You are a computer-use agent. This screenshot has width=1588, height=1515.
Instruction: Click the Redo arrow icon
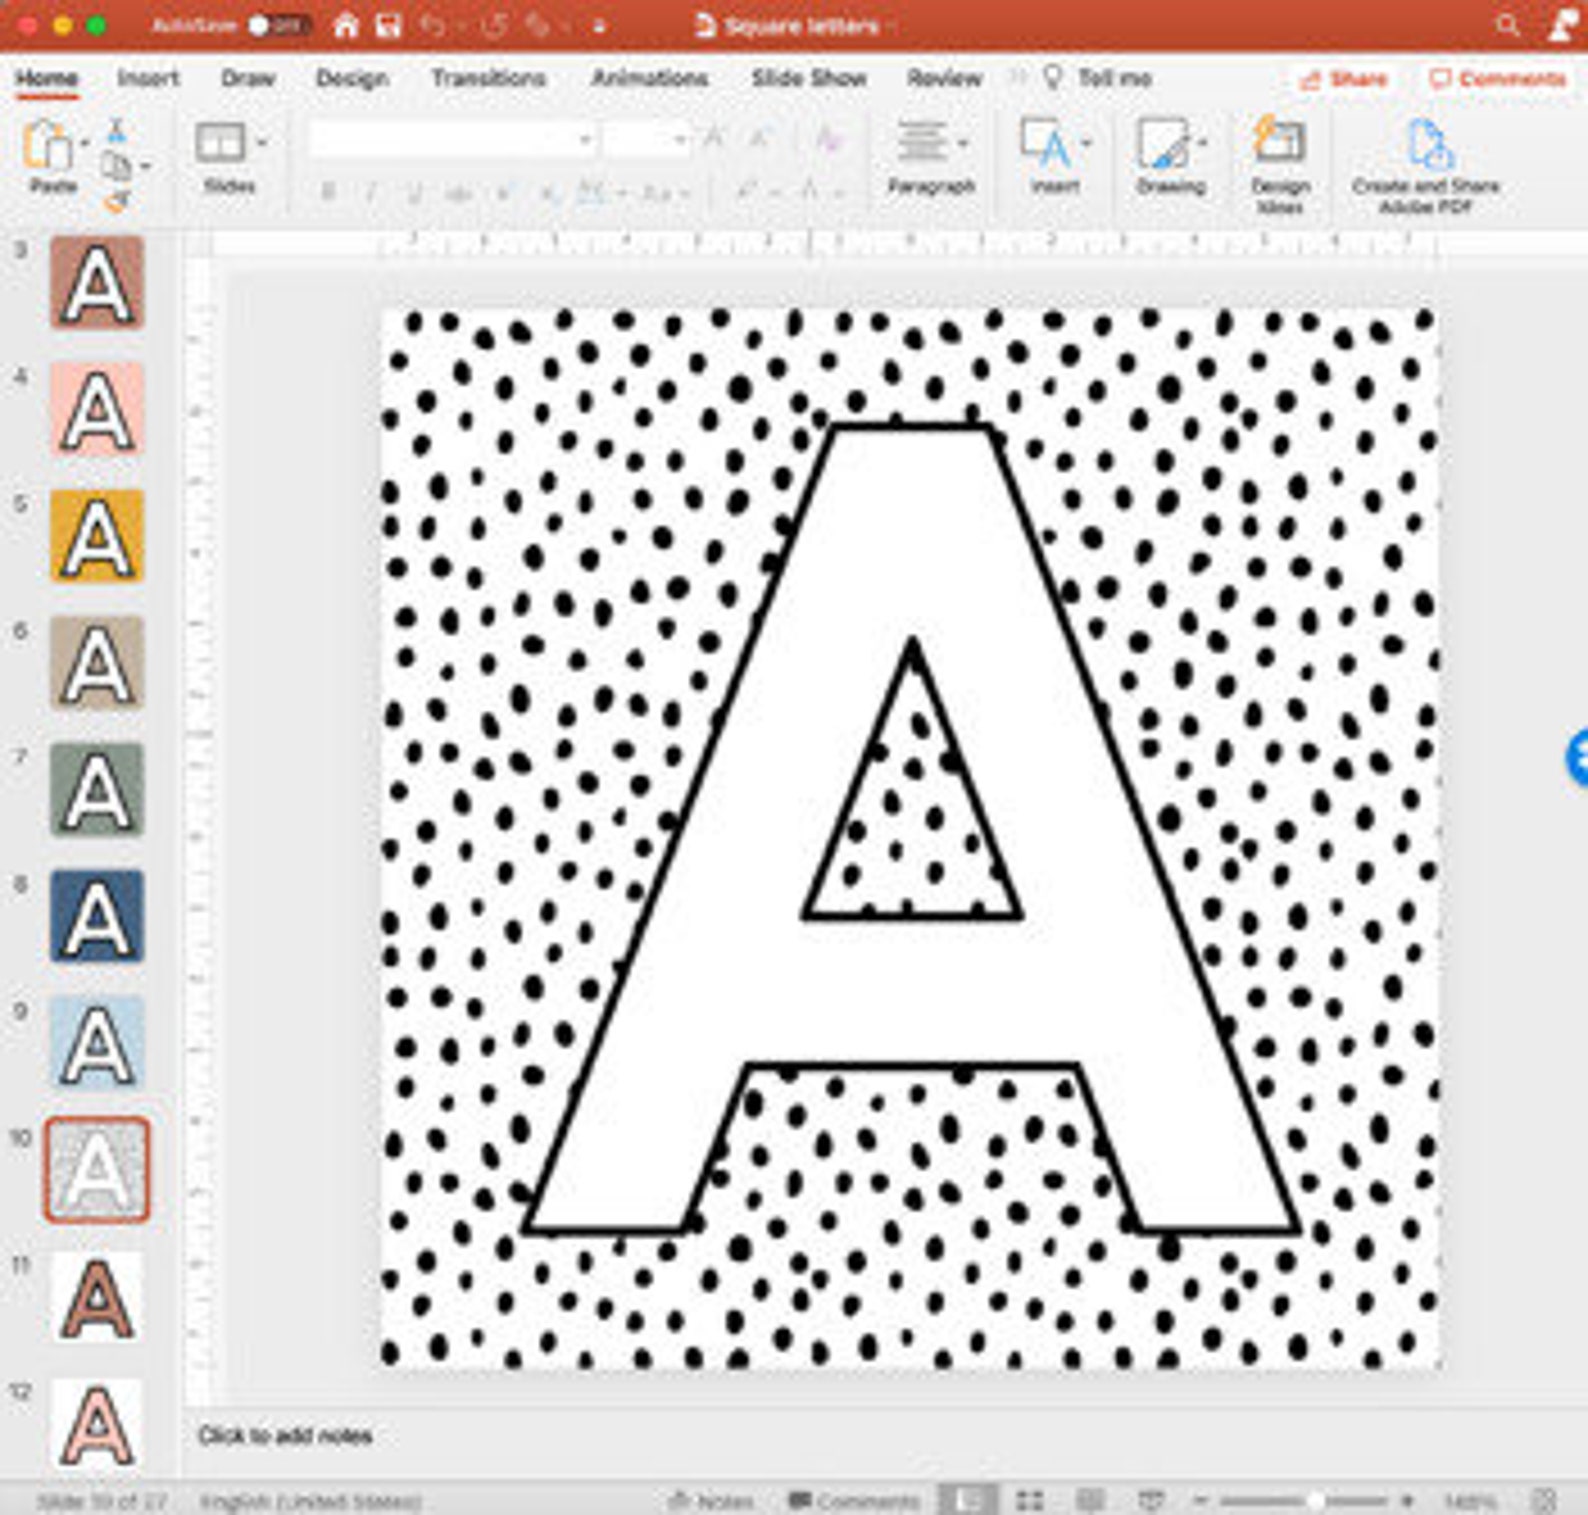494,25
